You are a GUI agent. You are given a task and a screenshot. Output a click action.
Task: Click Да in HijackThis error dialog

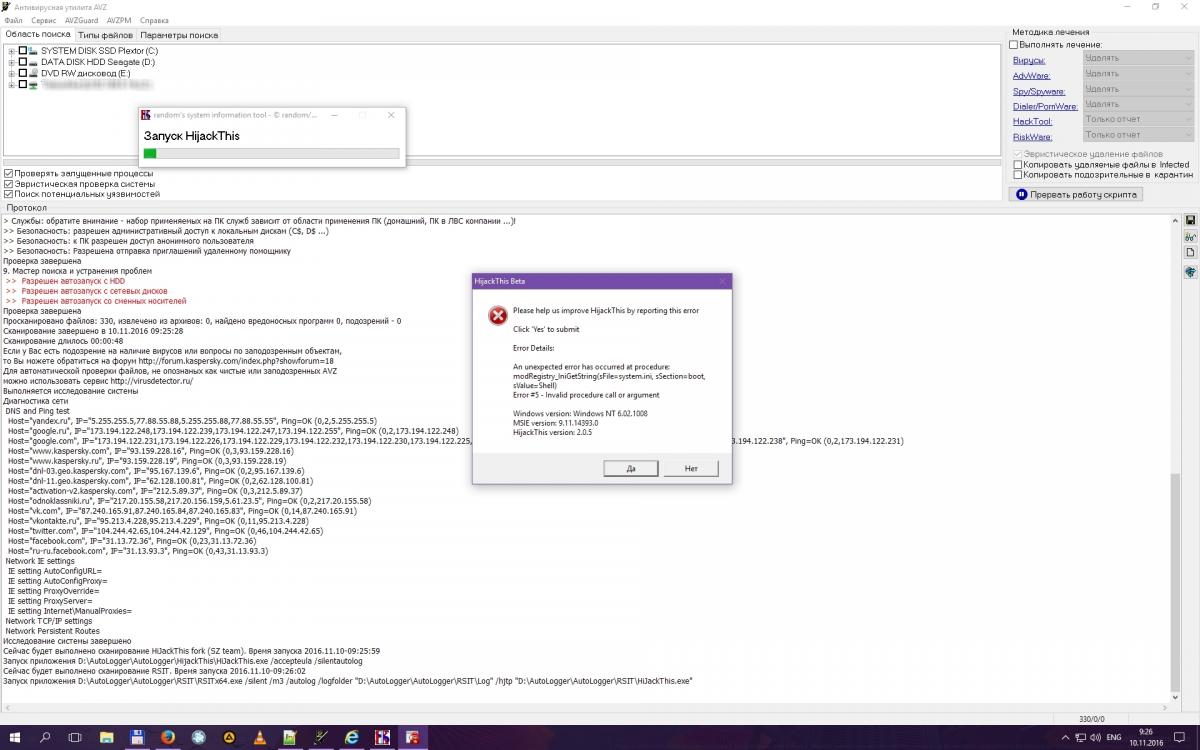pos(631,468)
